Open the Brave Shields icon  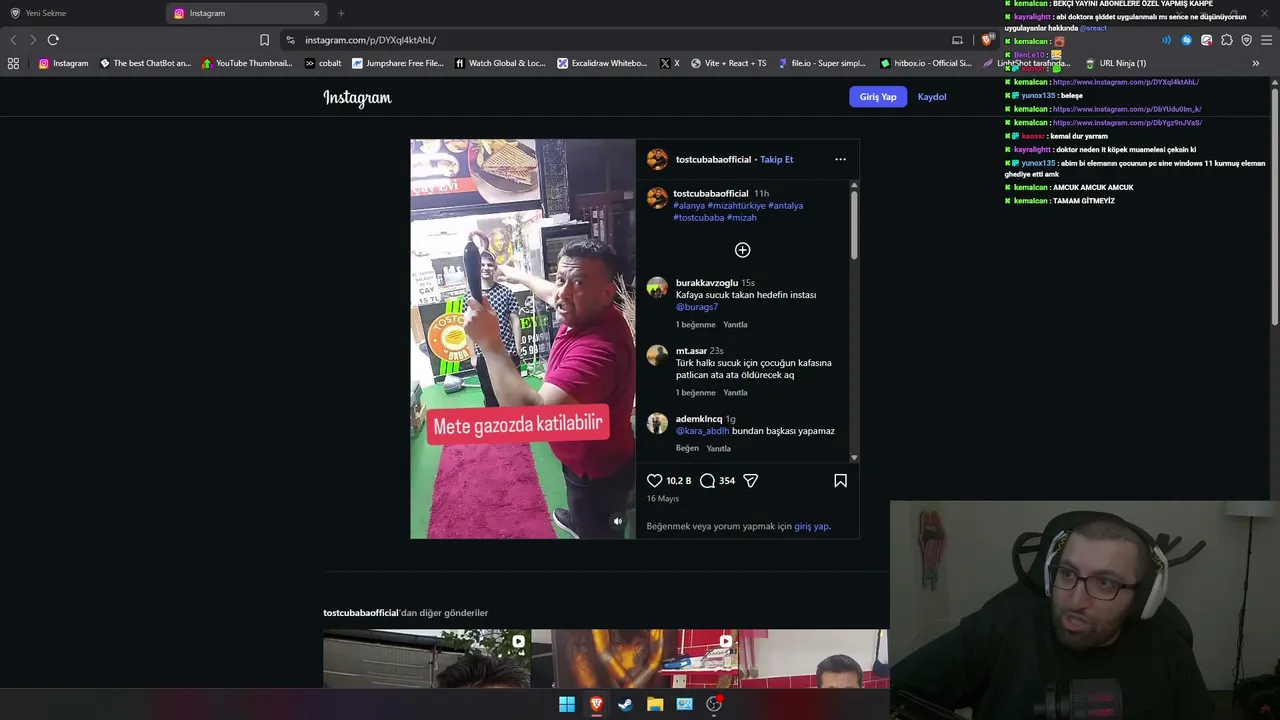click(987, 40)
